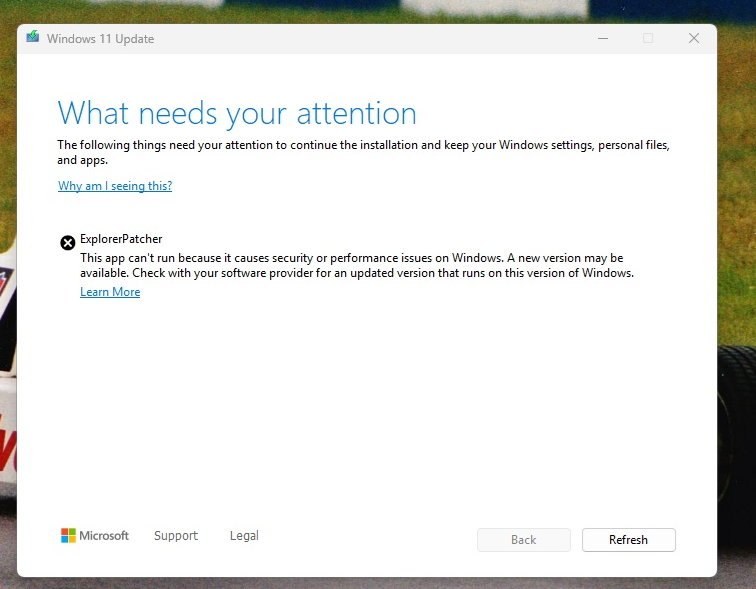This screenshot has width=756, height=589.
Task: Click the Refresh button
Action: [628, 540]
